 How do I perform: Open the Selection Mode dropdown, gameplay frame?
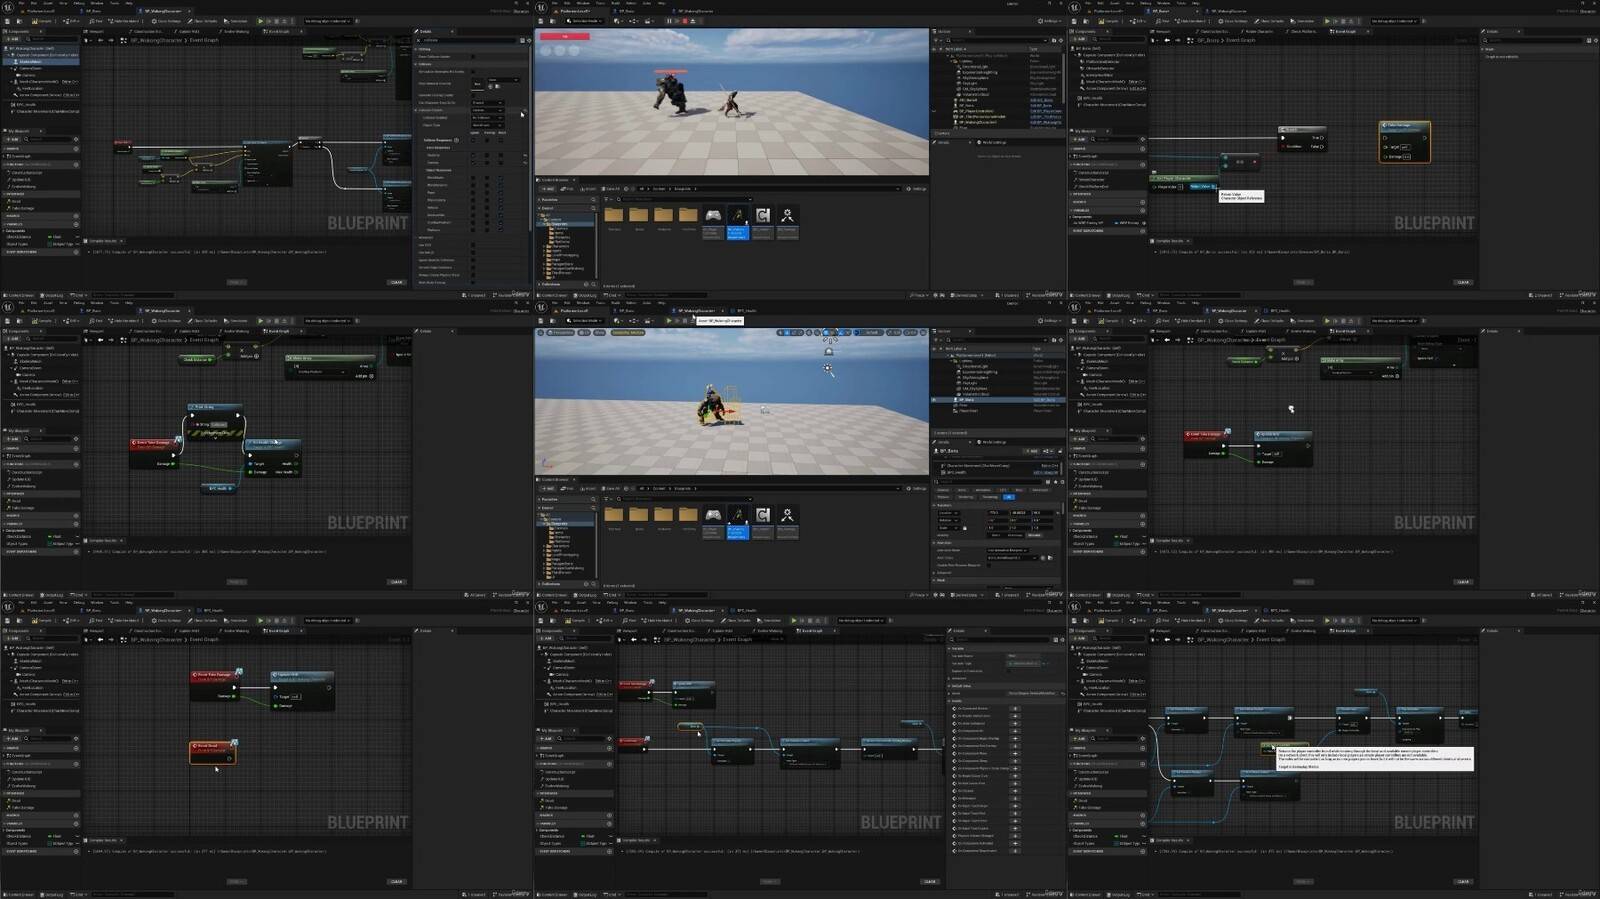(584, 21)
